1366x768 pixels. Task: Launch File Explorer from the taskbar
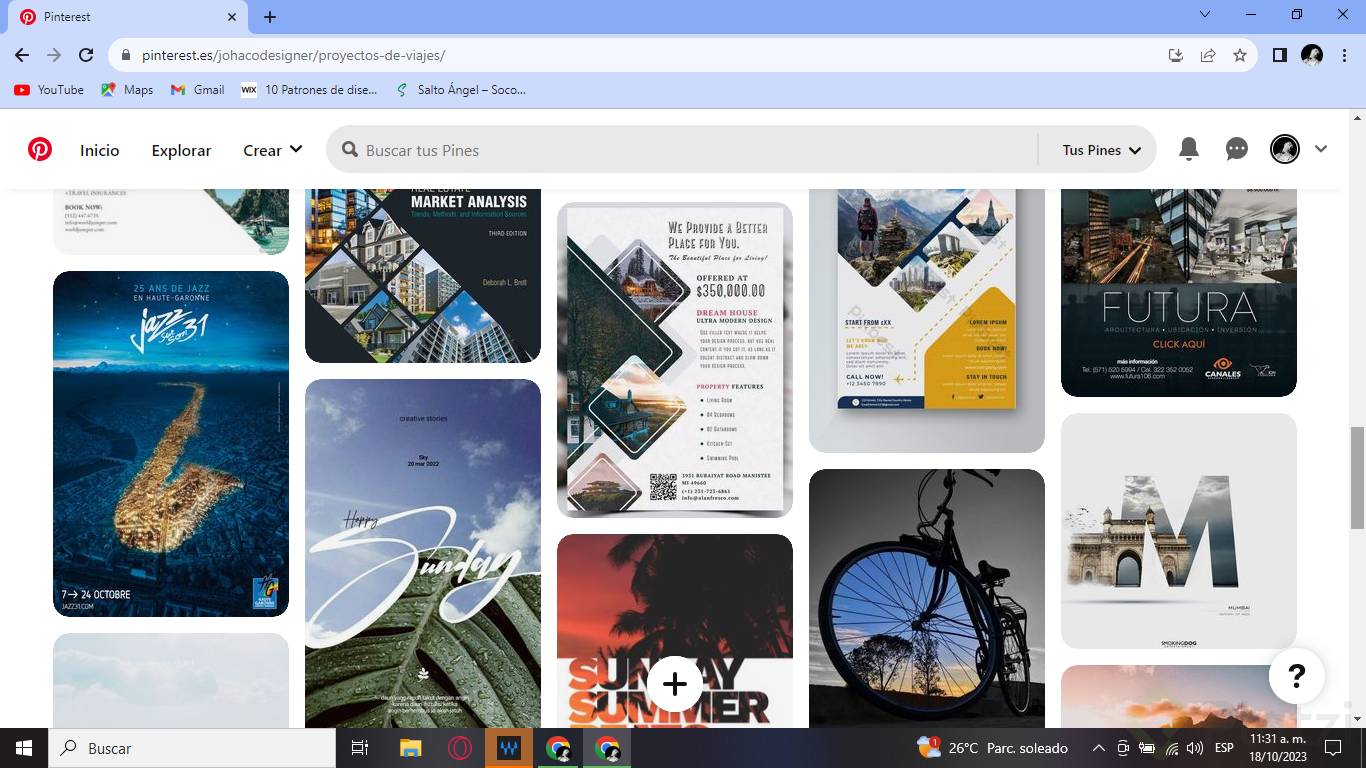pyautogui.click(x=410, y=748)
